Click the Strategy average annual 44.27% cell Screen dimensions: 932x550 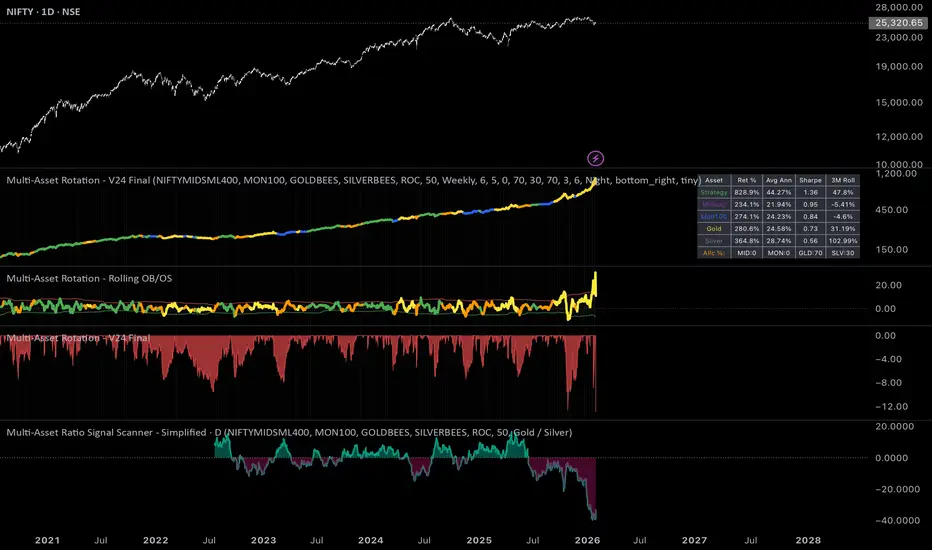(779, 193)
